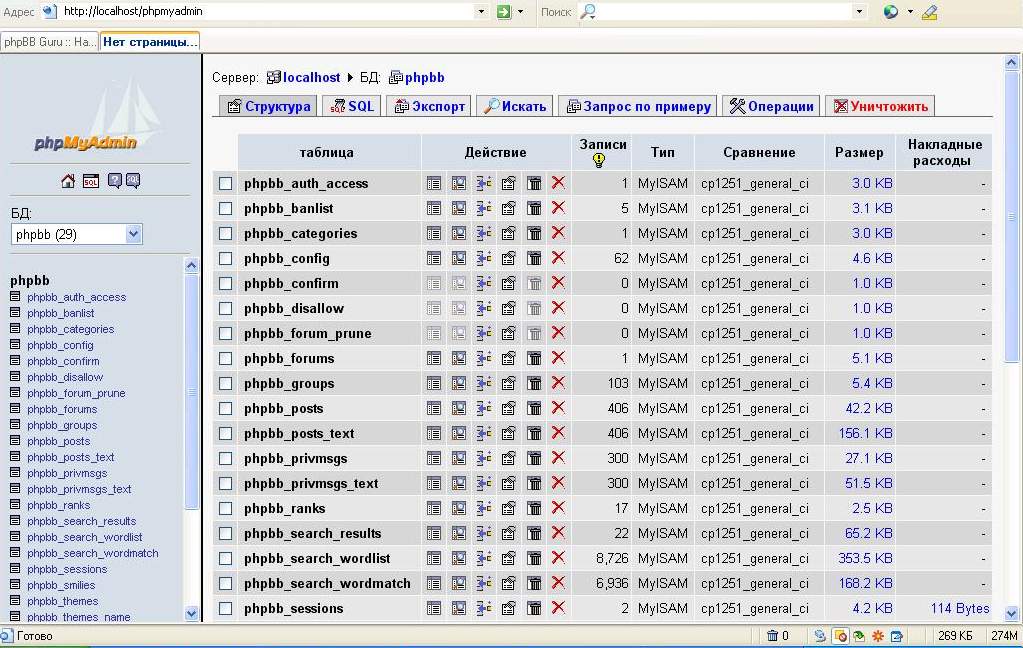Check the box next to phpbb_config
The image size is (1023, 648).
point(226,259)
